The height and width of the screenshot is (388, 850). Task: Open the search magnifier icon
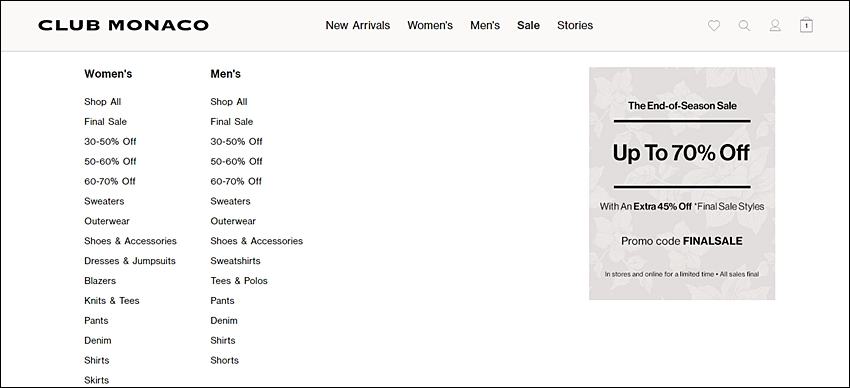(744, 25)
